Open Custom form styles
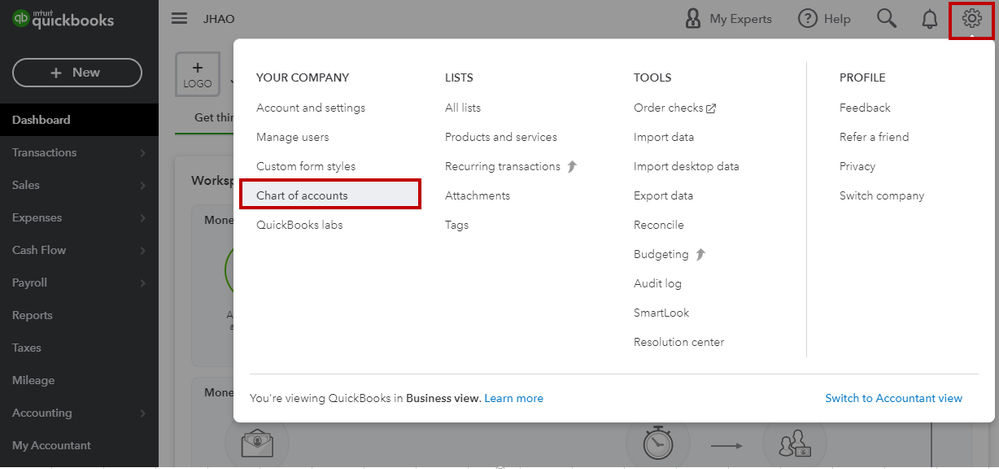999x469 pixels. pyautogui.click(x=306, y=166)
